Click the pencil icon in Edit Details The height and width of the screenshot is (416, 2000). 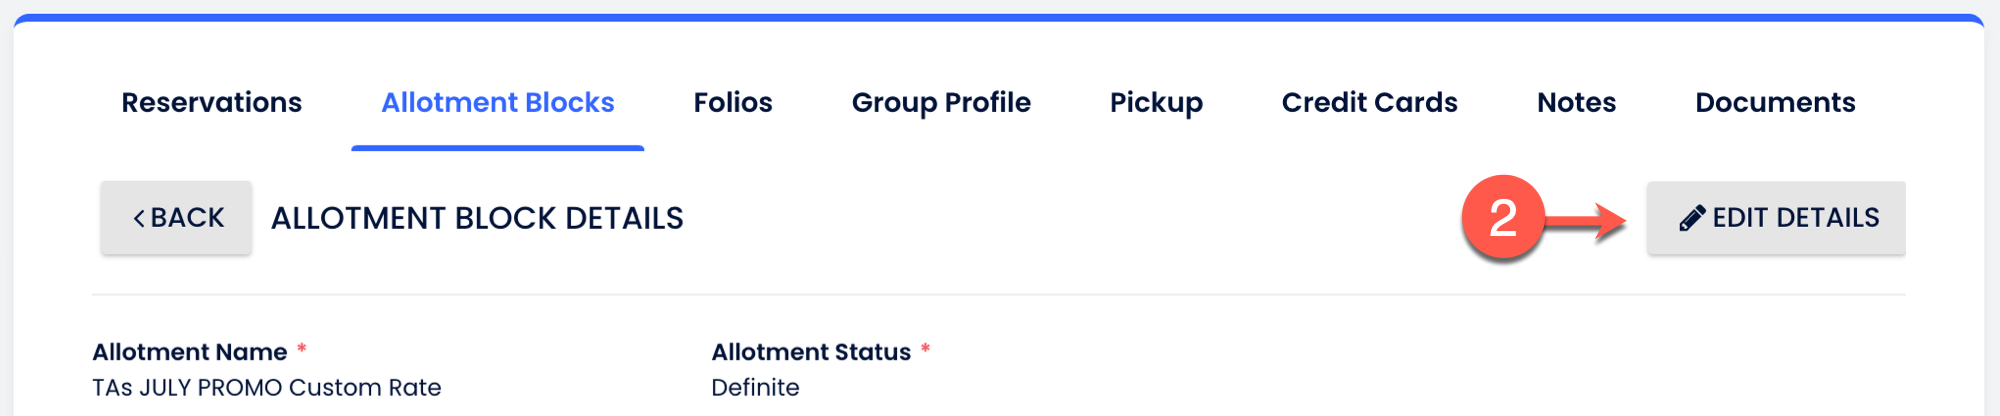pos(1692,218)
